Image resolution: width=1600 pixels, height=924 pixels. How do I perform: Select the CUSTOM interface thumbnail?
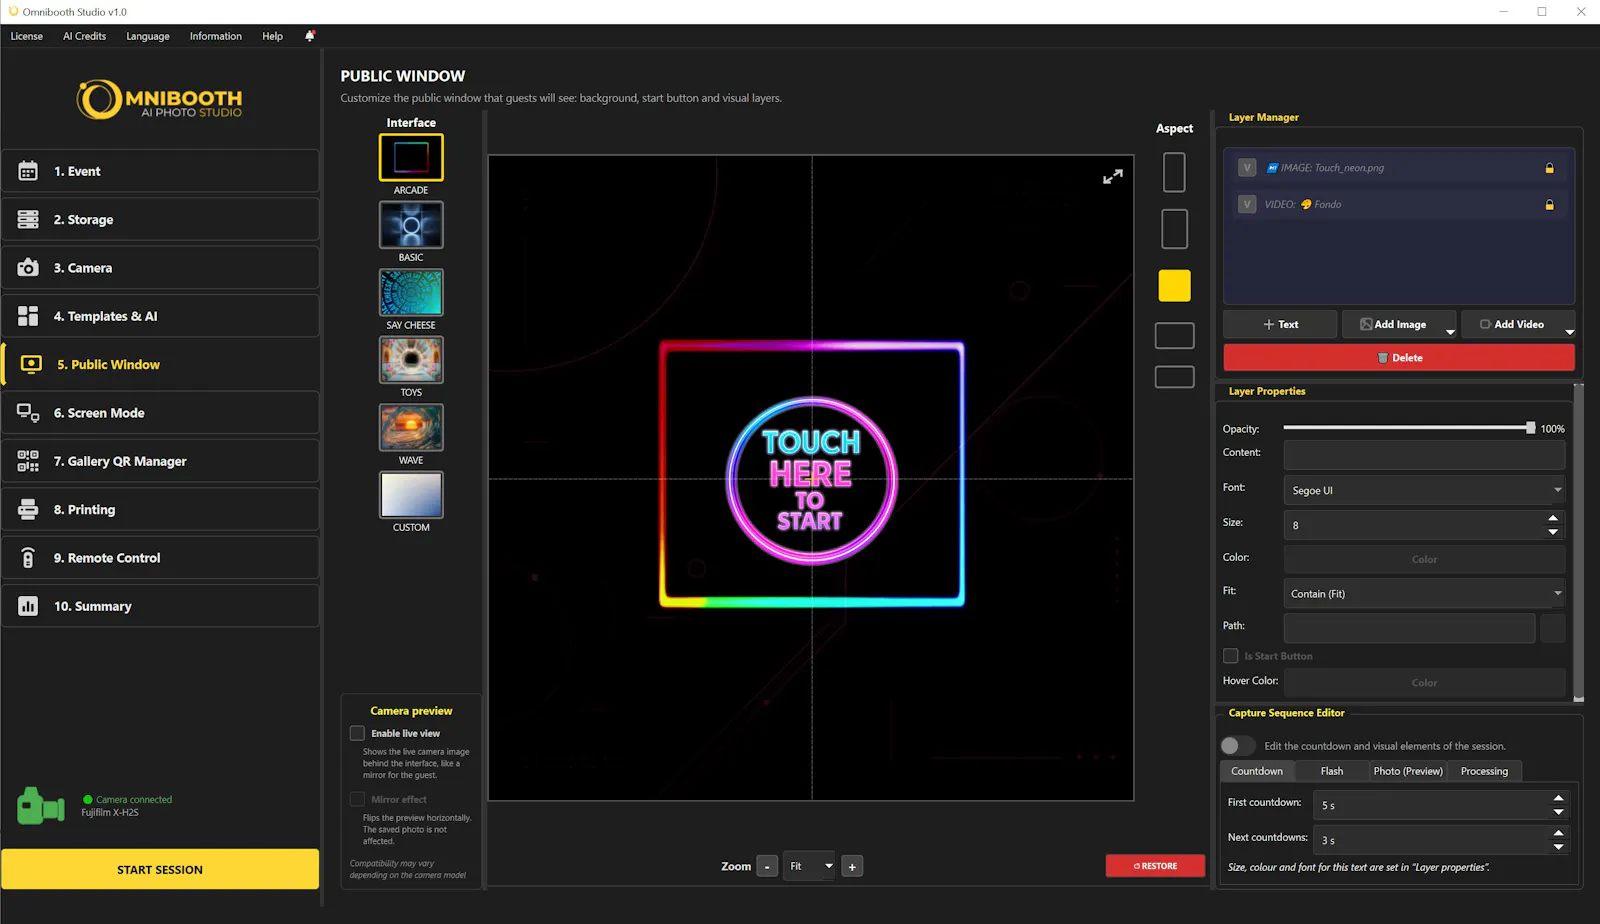411,495
